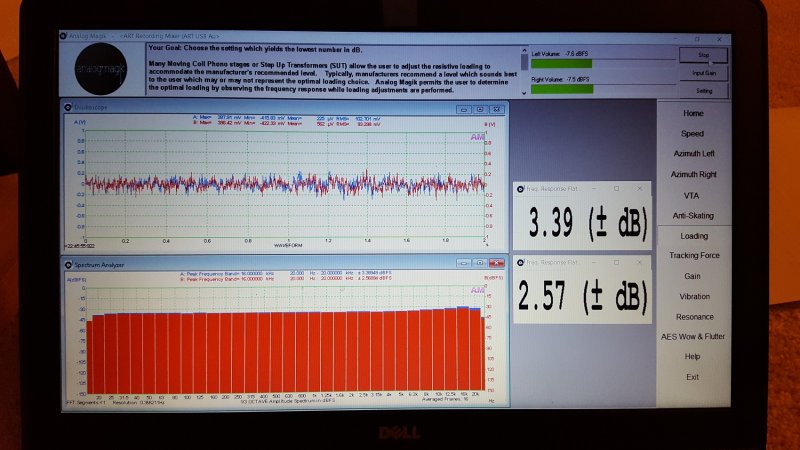Maximize the 2.57 dB frequency response window
Image resolution: width=800 pixels, height=450 pixels.
616,262
